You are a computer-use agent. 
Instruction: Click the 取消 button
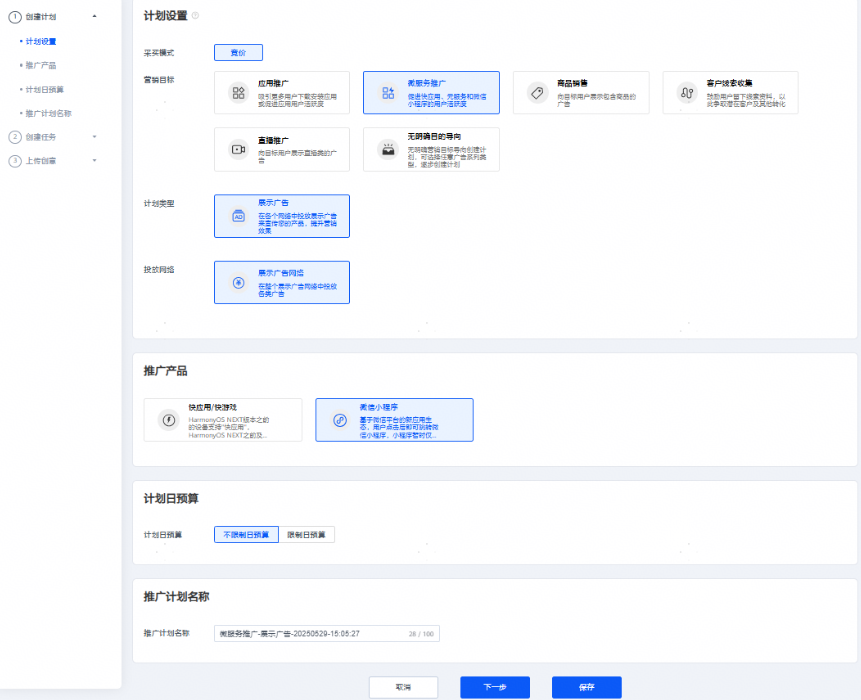click(404, 687)
